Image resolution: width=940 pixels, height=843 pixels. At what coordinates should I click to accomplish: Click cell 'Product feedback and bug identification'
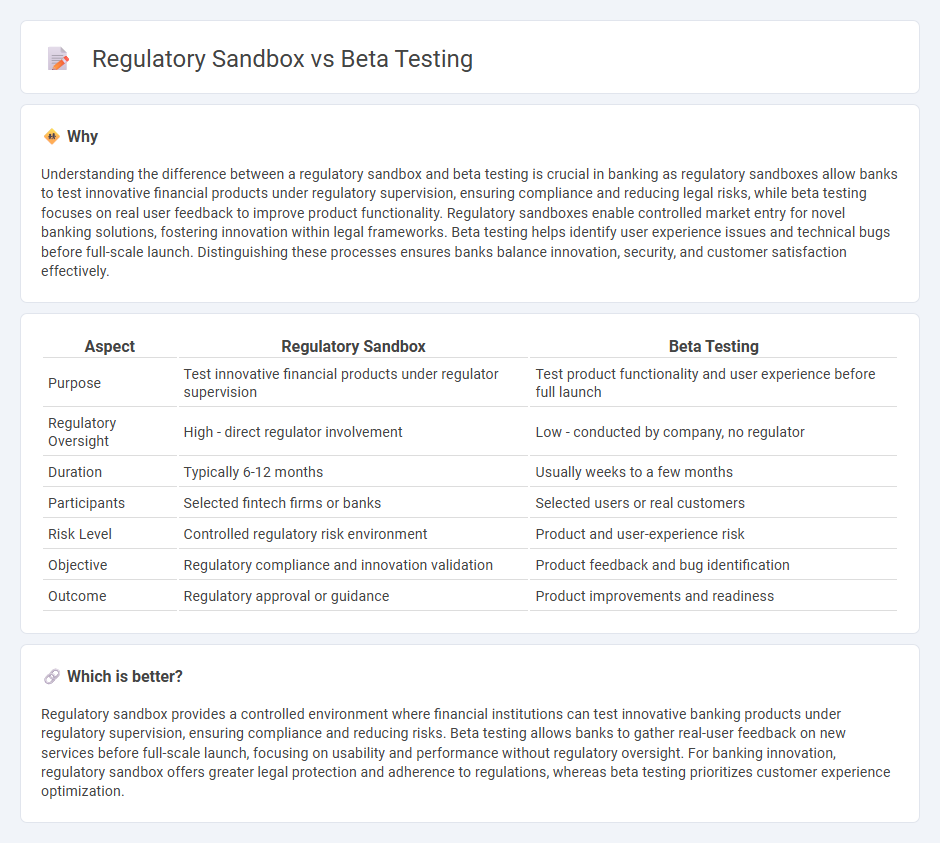coord(713,565)
